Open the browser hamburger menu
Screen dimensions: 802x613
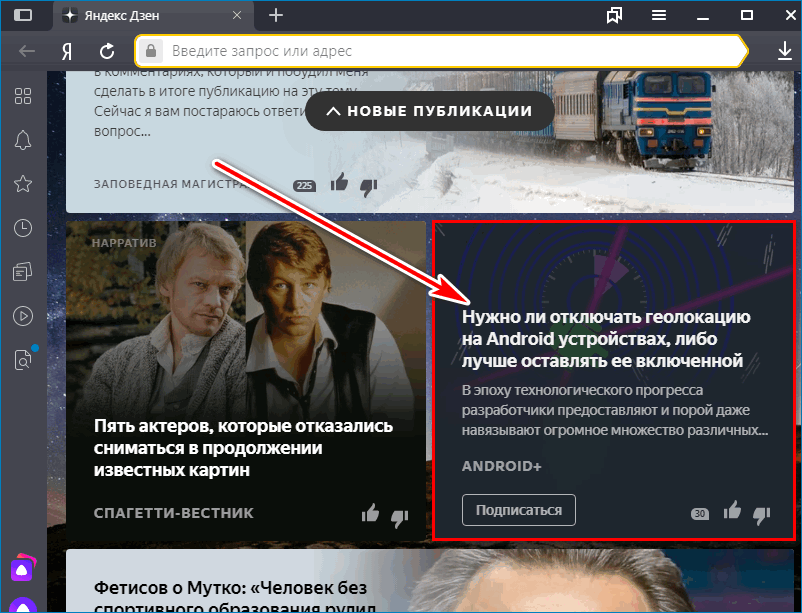click(x=658, y=16)
